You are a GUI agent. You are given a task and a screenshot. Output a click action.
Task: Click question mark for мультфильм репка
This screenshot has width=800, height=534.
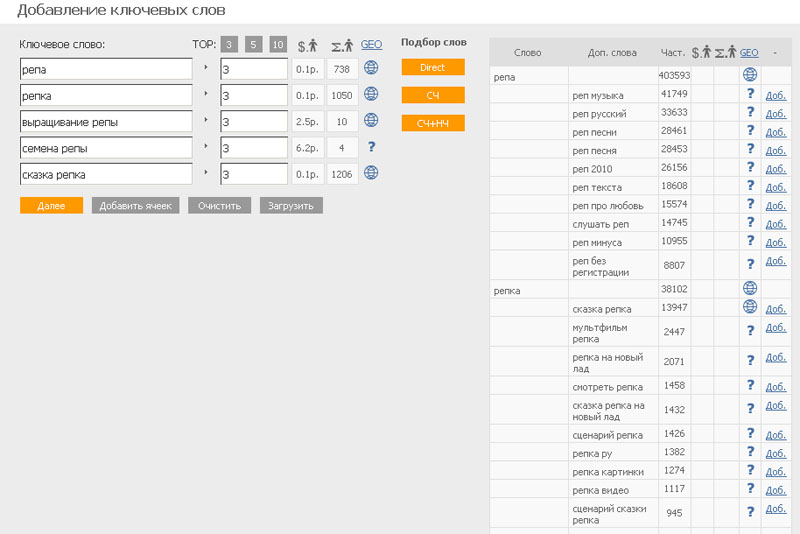[x=750, y=331]
